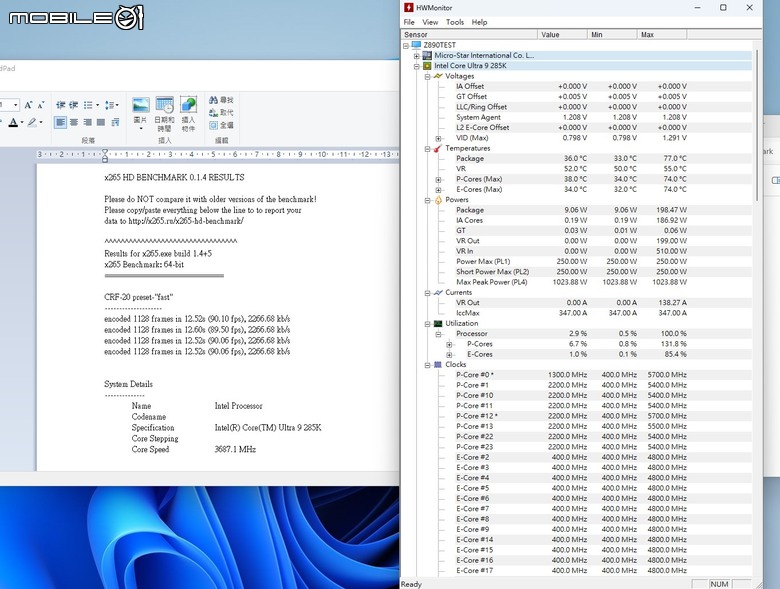Click the Intel Core Ultra CPU chip icon
This screenshot has height=589, width=780.
pyautogui.click(x=427, y=66)
